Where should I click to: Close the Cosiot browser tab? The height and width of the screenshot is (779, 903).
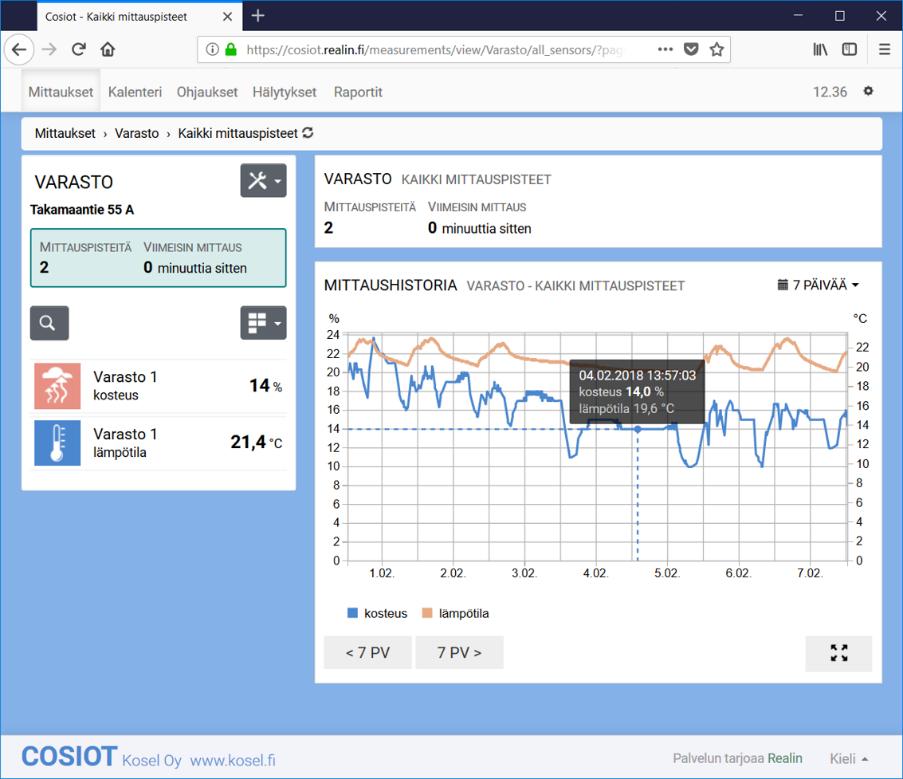tap(227, 17)
